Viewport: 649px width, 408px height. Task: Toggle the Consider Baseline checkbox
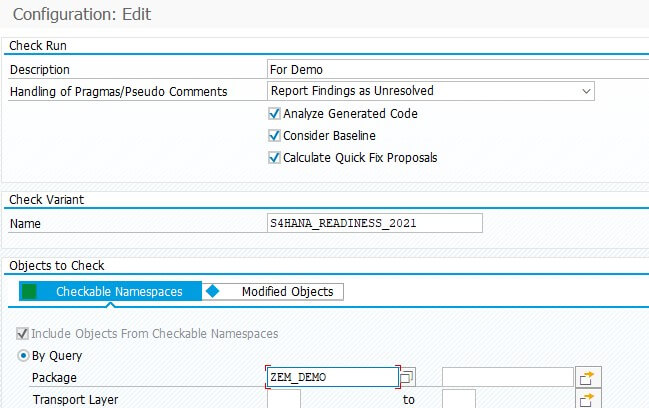click(274, 135)
